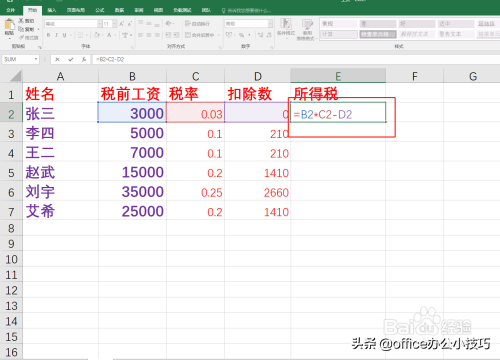Image resolution: width=500 pixels, height=360 pixels.
Task: Toggle Align Left
Action: tap(140, 35)
